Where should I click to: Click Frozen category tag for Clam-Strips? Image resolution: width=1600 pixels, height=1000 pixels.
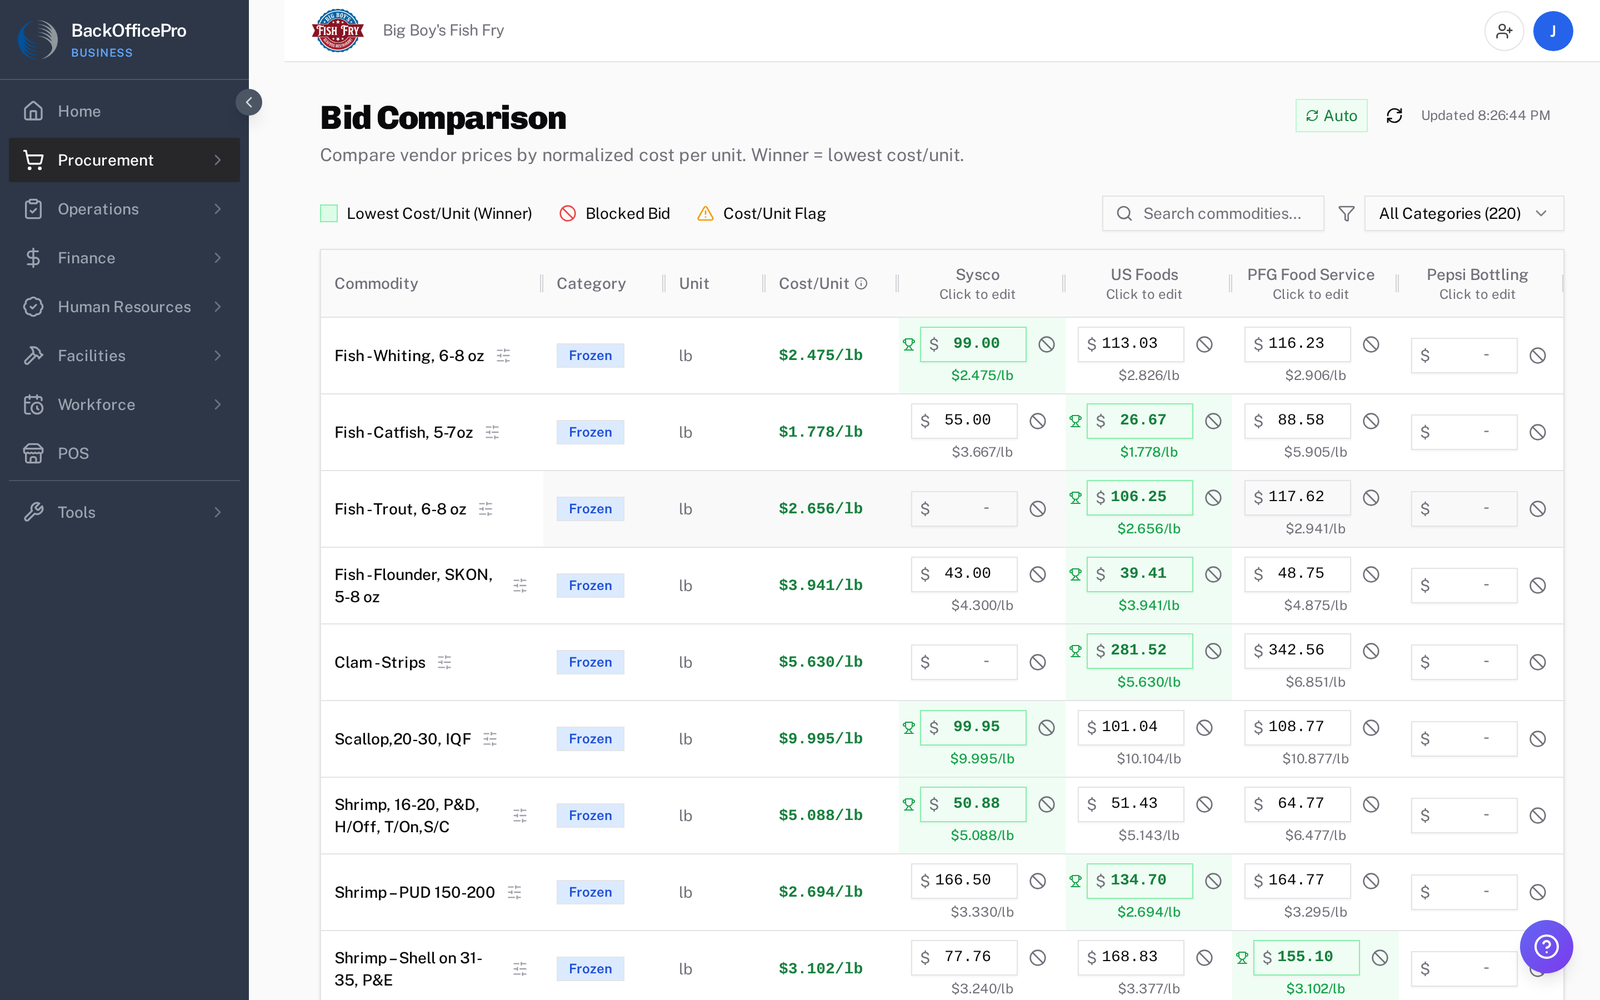(590, 663)
